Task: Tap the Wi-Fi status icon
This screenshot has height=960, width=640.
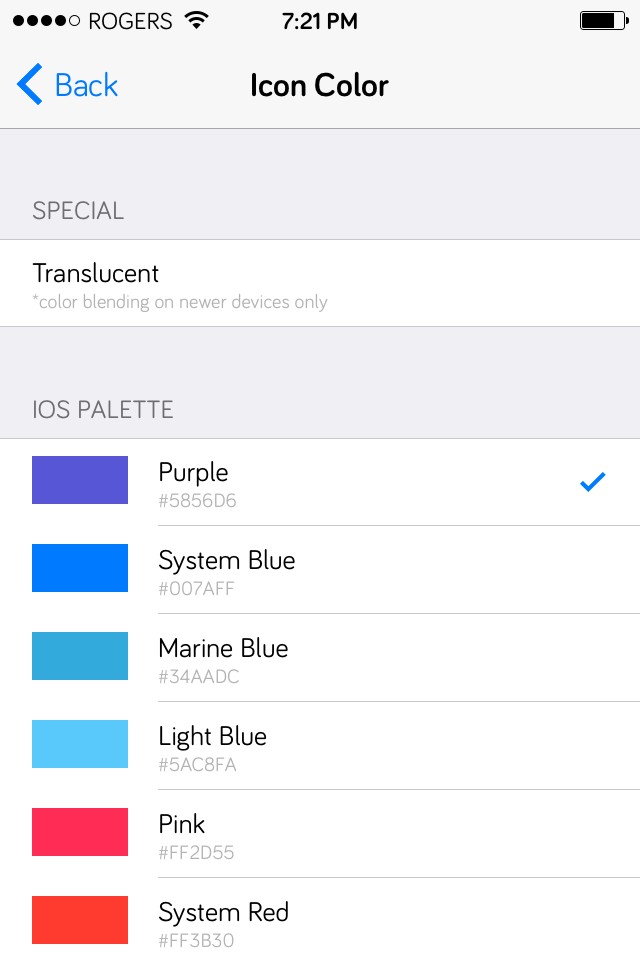Action: tap(197, 20)
